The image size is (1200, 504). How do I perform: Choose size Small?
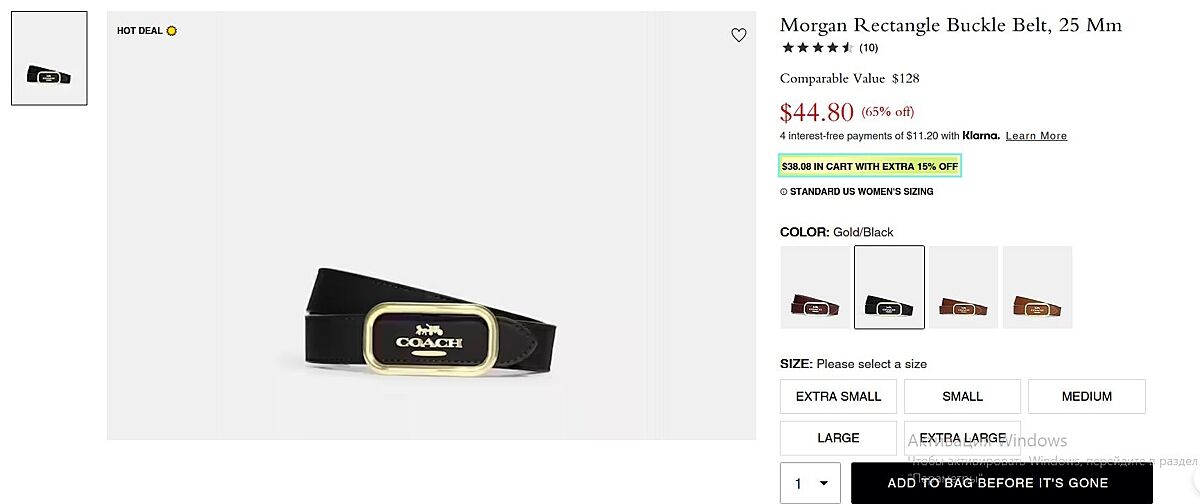click(x=962, y=396)
